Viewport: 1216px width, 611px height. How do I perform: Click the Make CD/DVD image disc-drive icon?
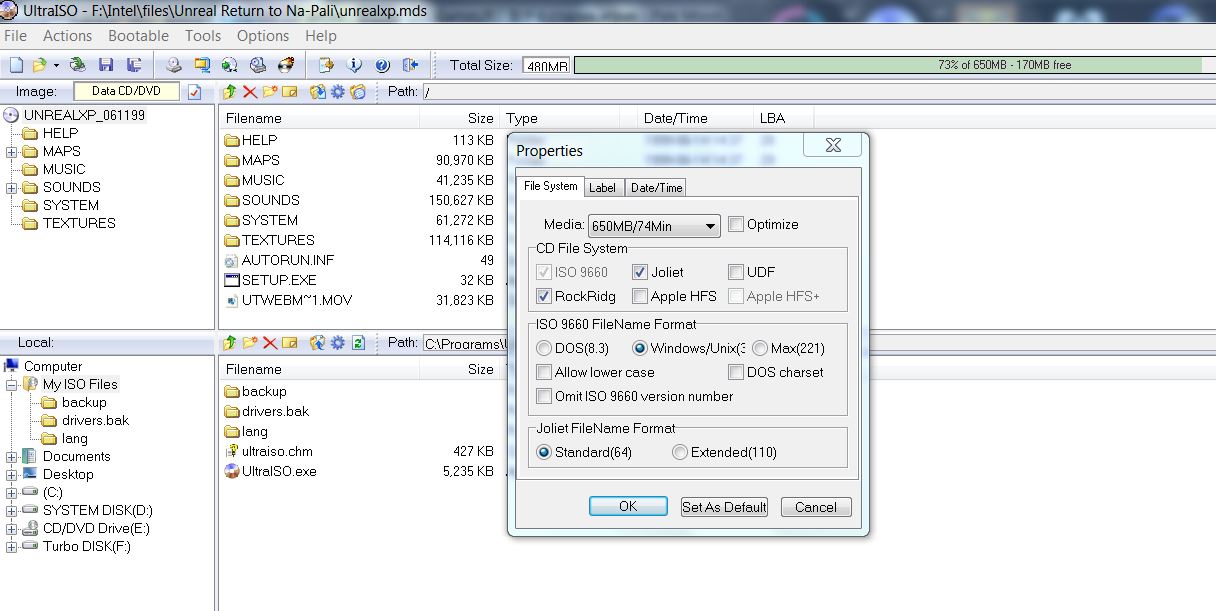[174, 65]
